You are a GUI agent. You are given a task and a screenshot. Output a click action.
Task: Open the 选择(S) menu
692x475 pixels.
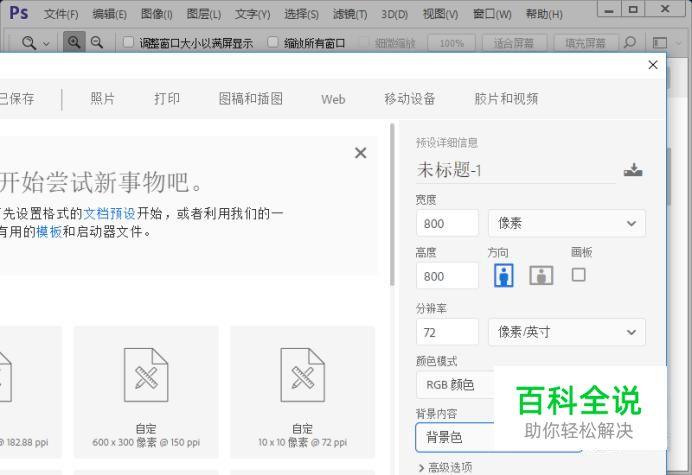[301, 14]
